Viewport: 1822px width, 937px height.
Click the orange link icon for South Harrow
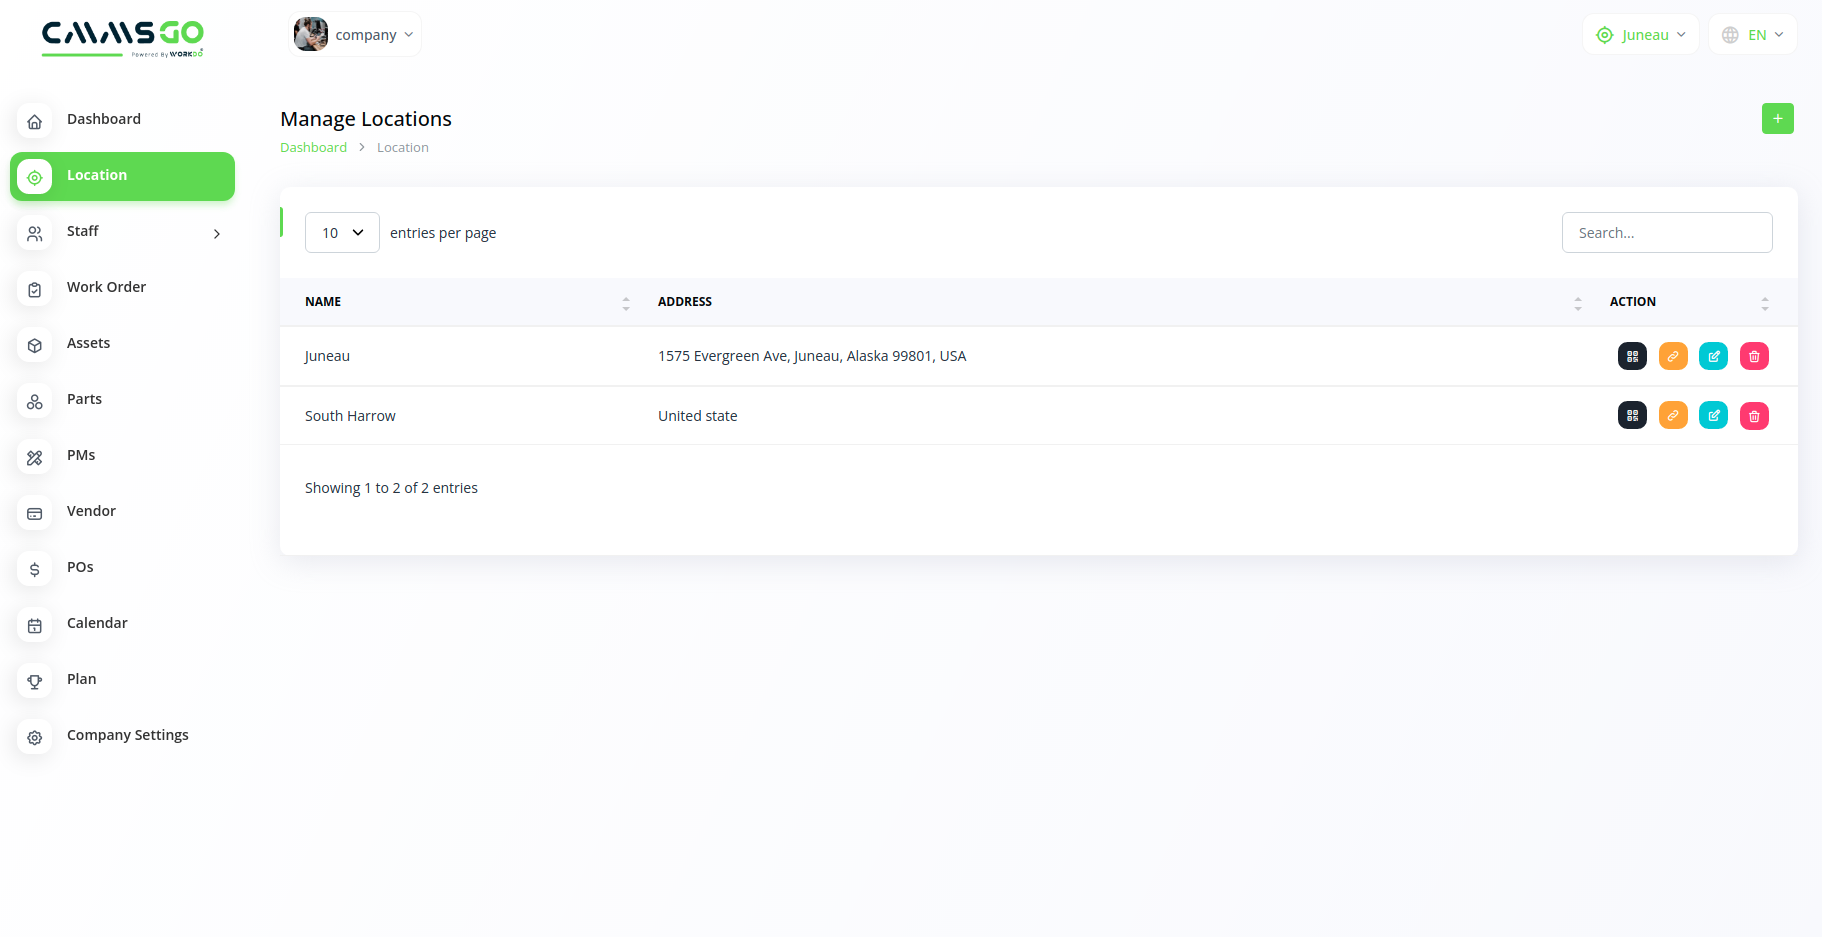1673,416
